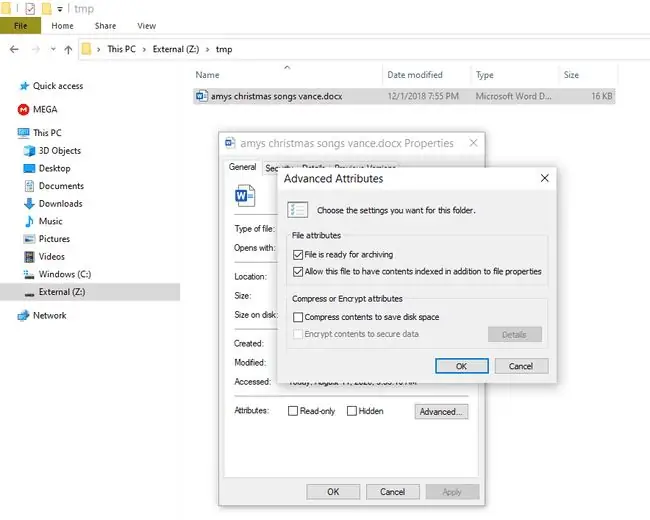Click the Word file icon in file list

pos(202,96)
